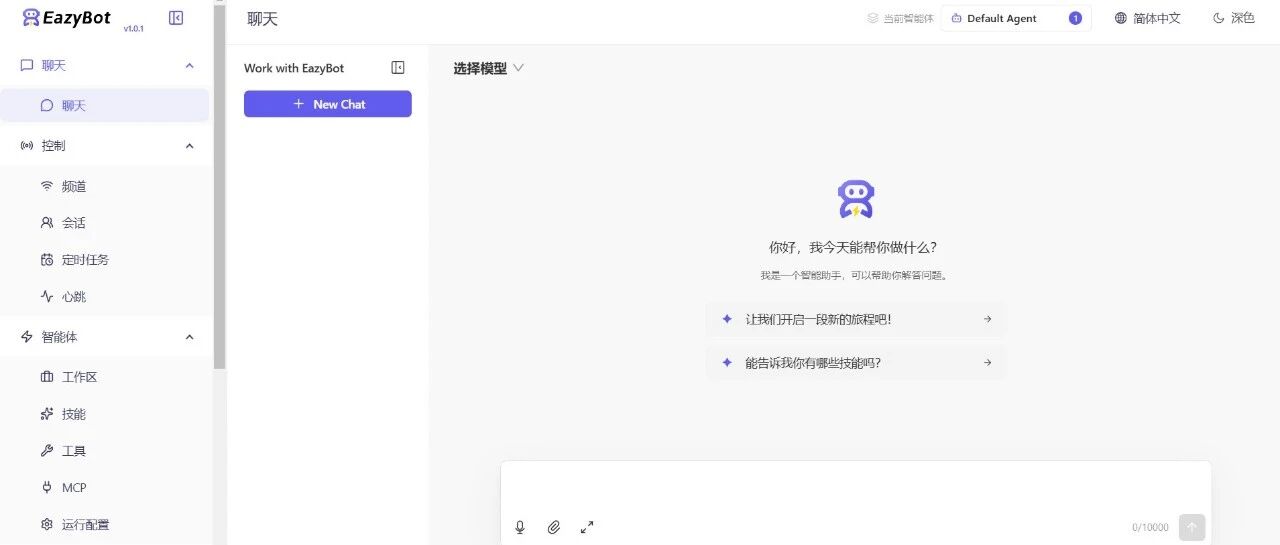
Task: Open the Default Agent selector
Action: [1016, 18]
